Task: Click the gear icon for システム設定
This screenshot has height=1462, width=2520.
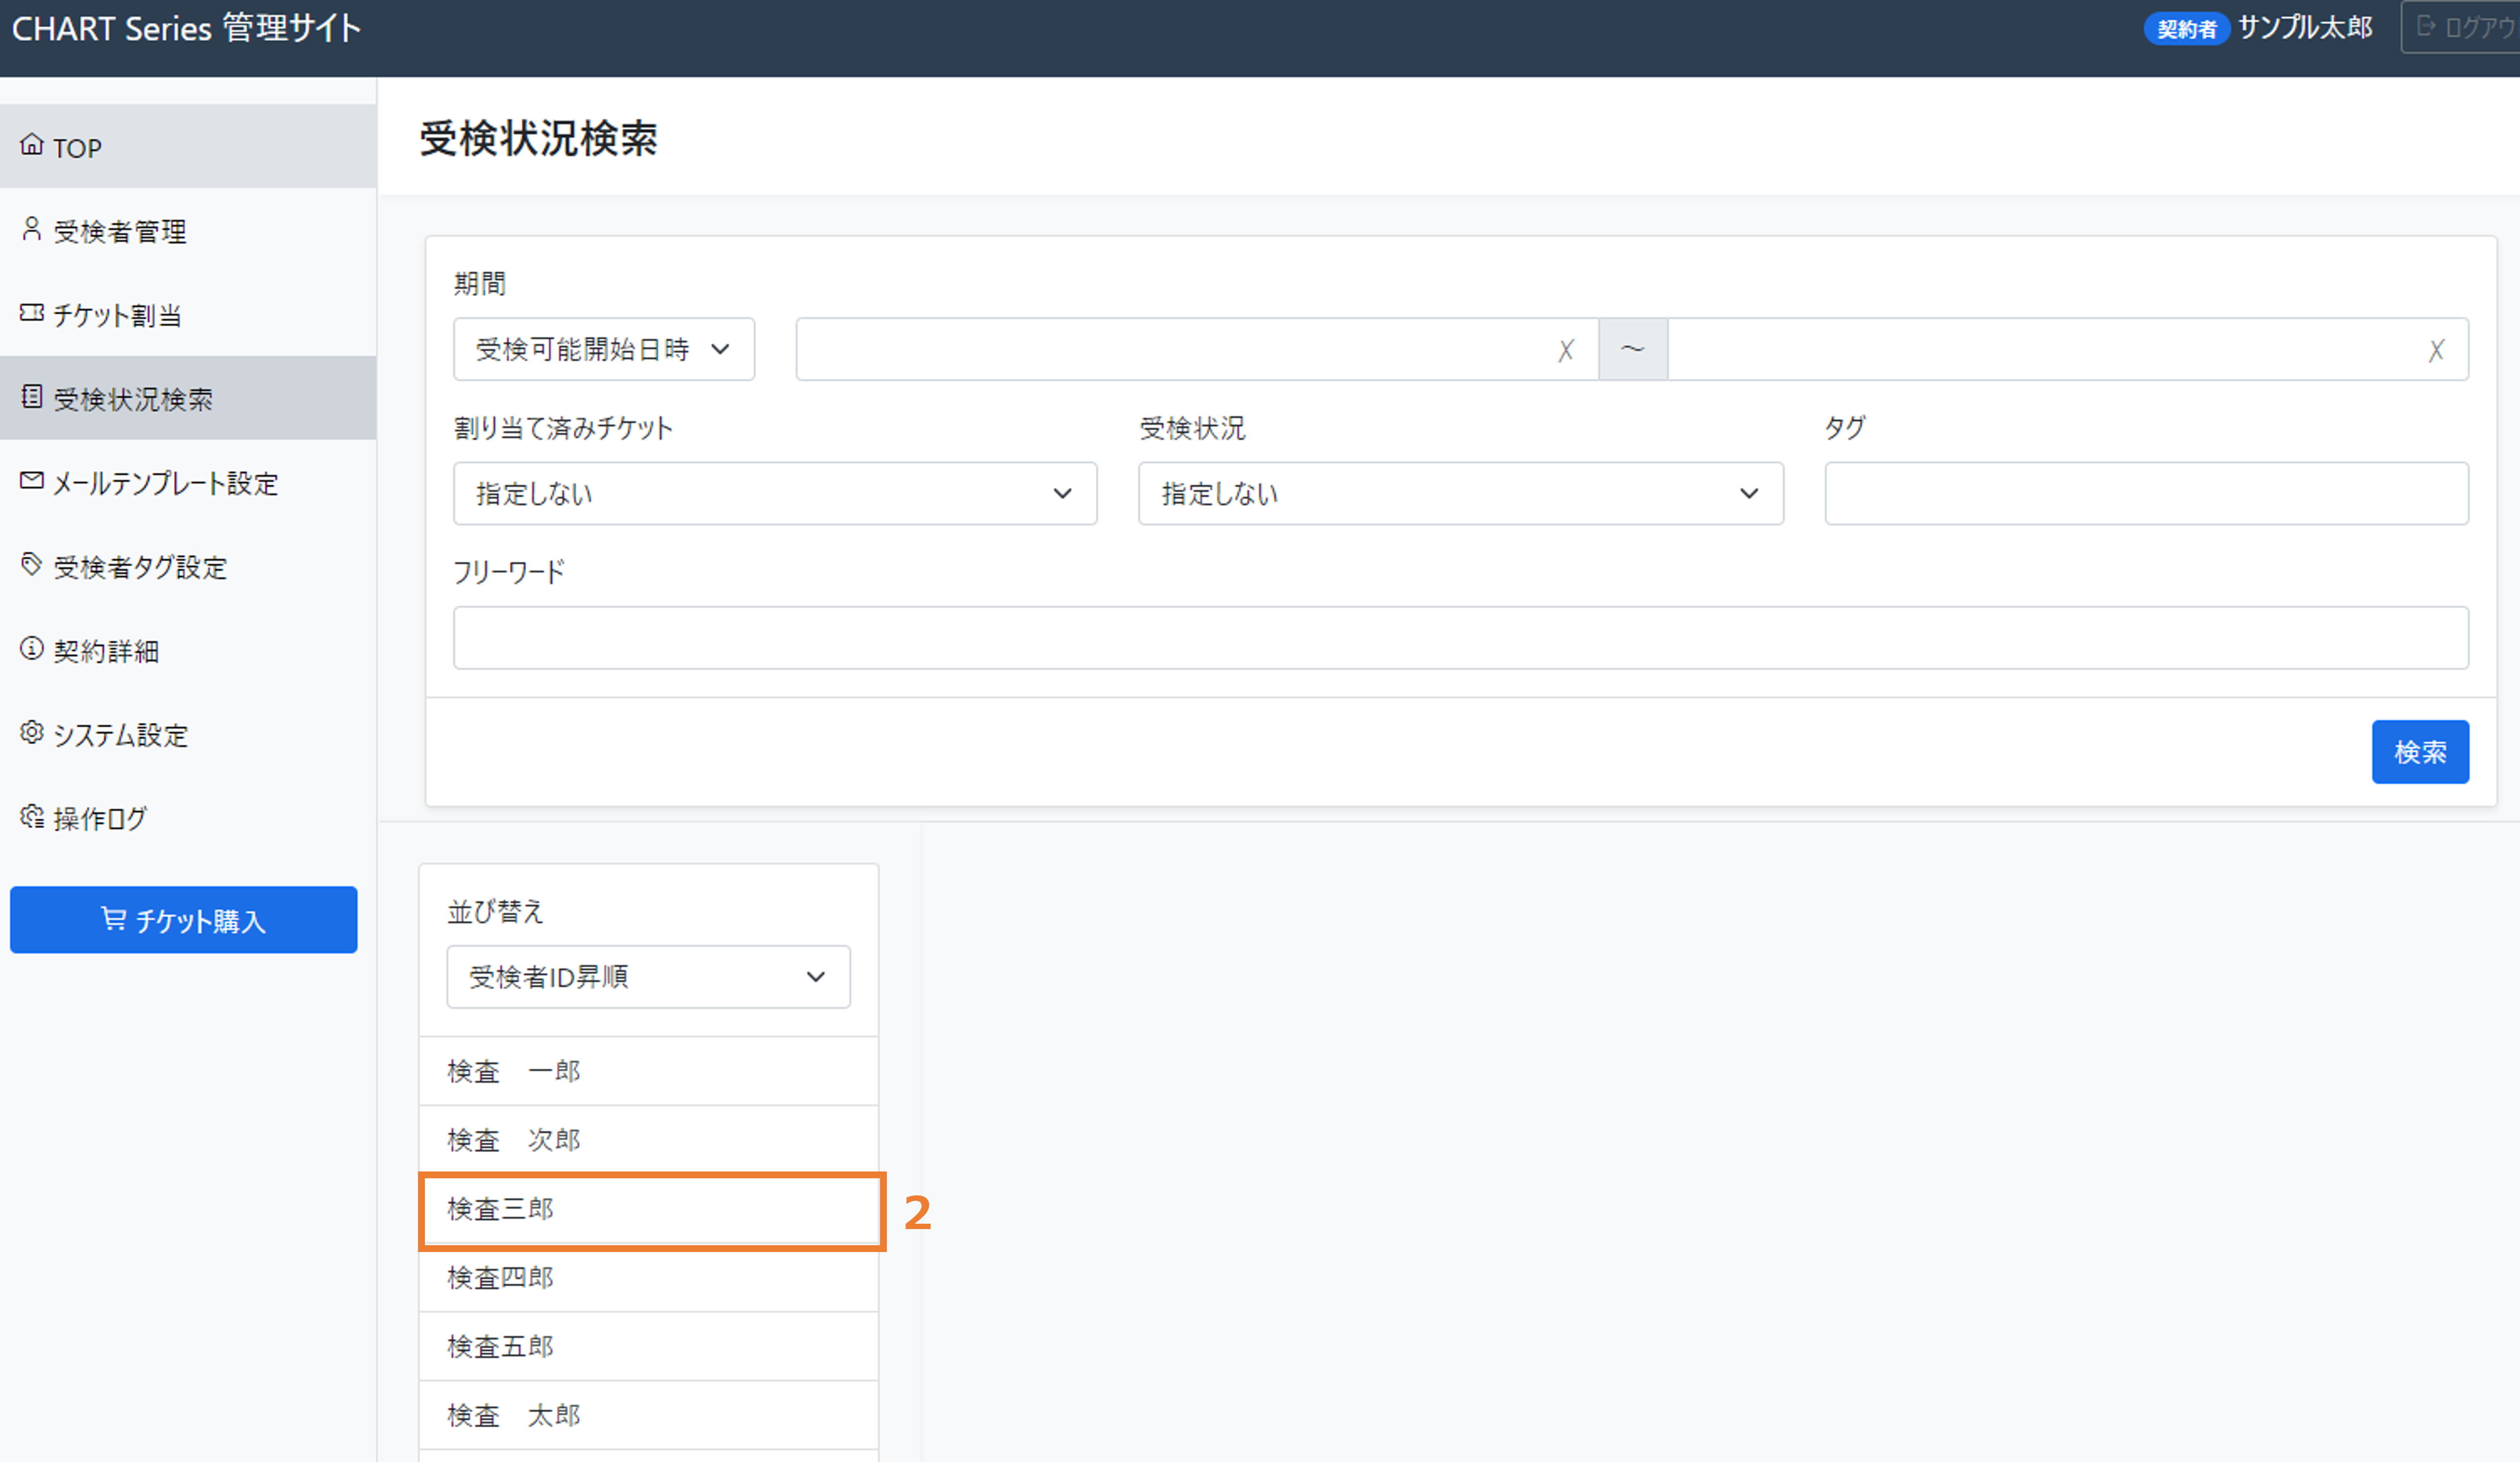Action: point(32,732)
